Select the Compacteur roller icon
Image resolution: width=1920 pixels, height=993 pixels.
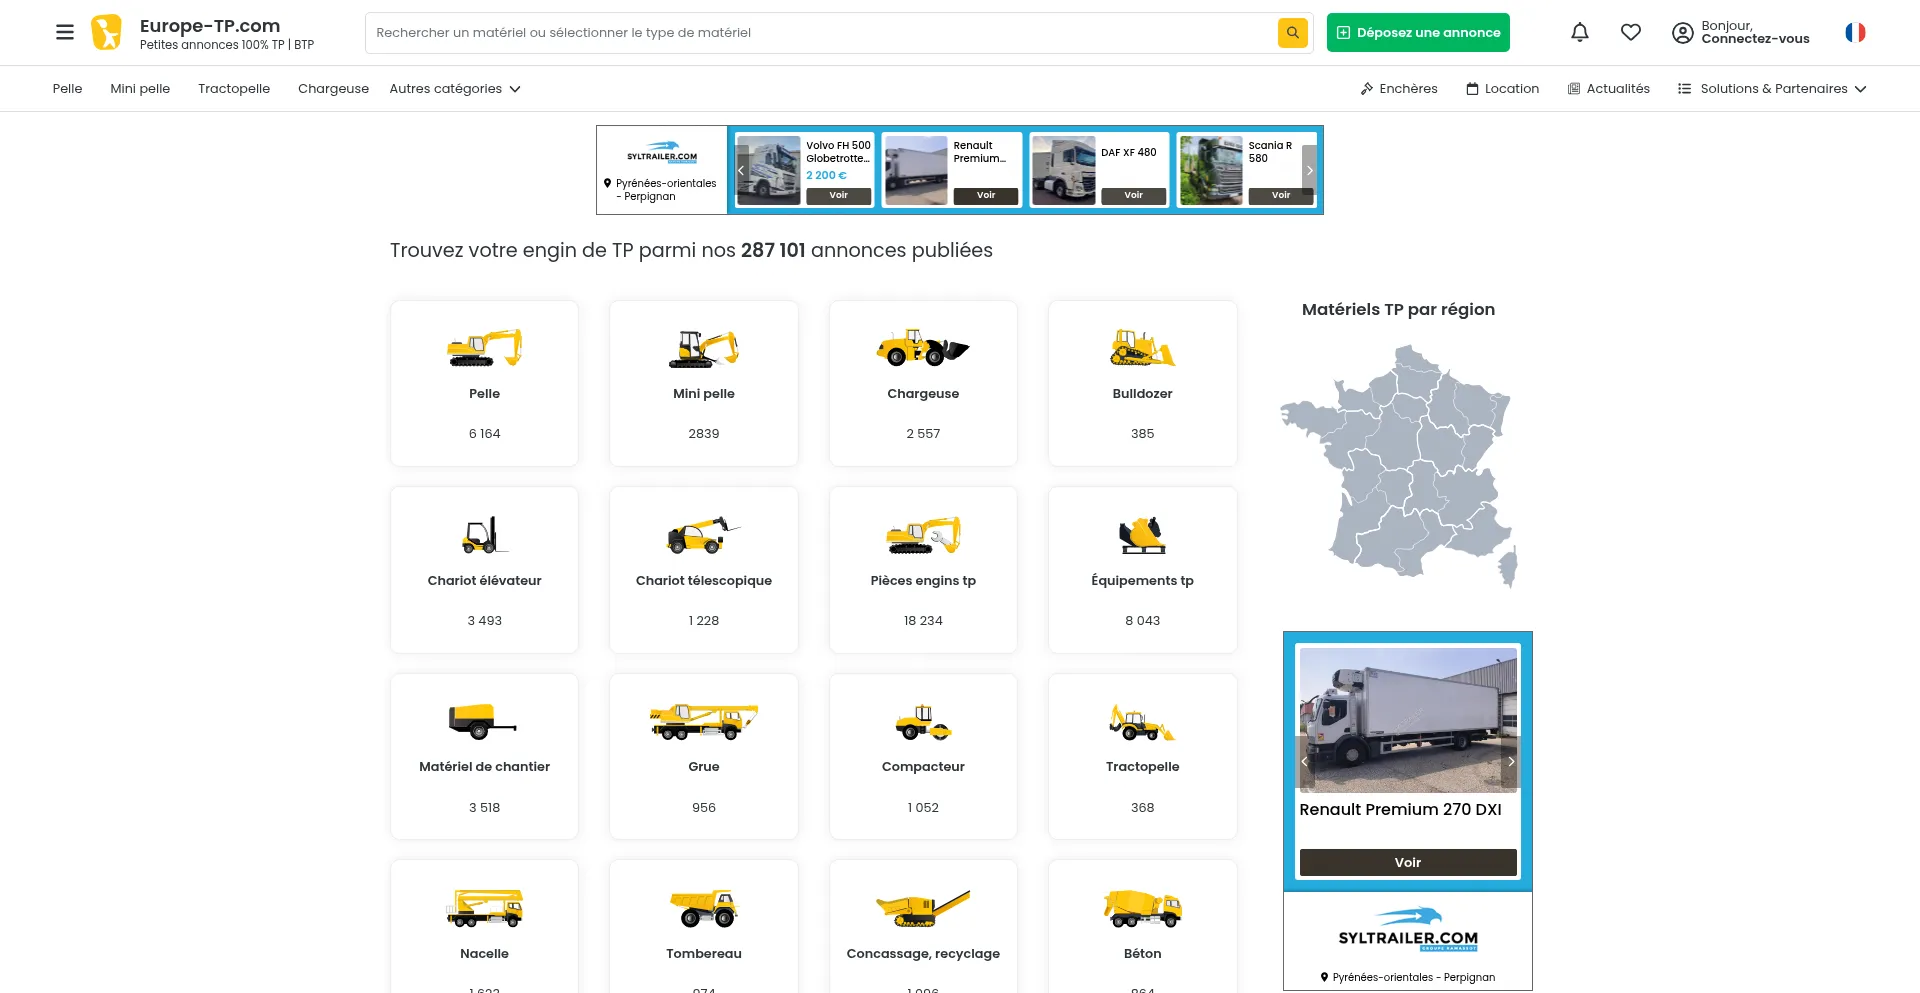coord(923,721)
